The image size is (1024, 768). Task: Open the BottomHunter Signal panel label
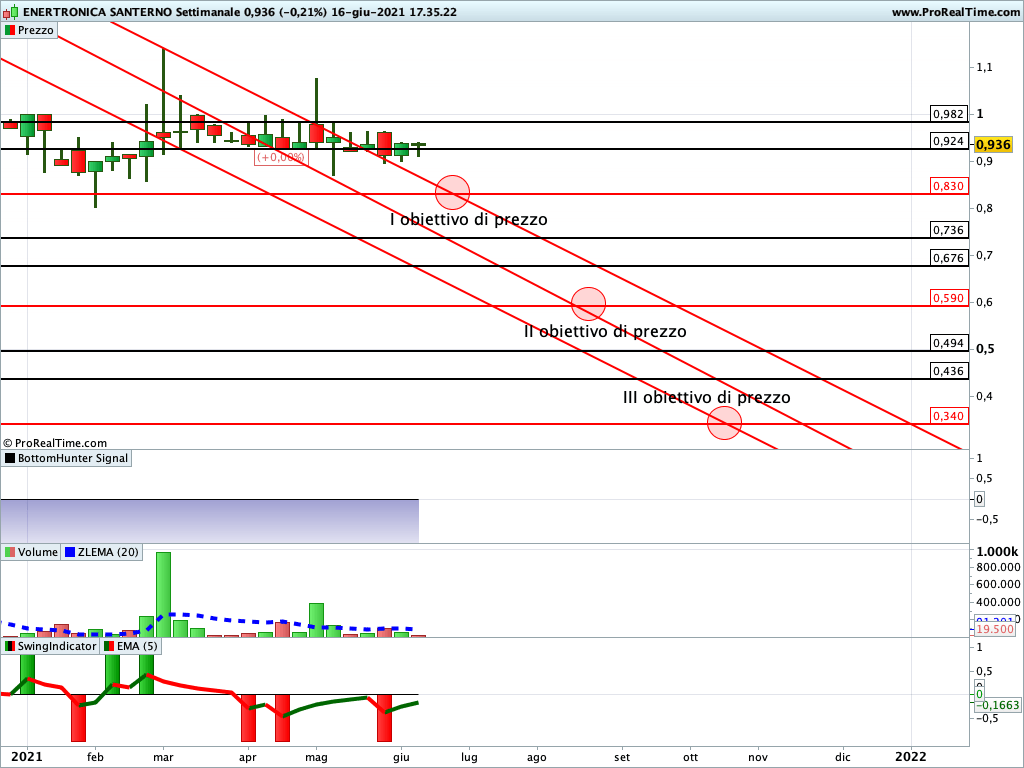coord(73,458)
